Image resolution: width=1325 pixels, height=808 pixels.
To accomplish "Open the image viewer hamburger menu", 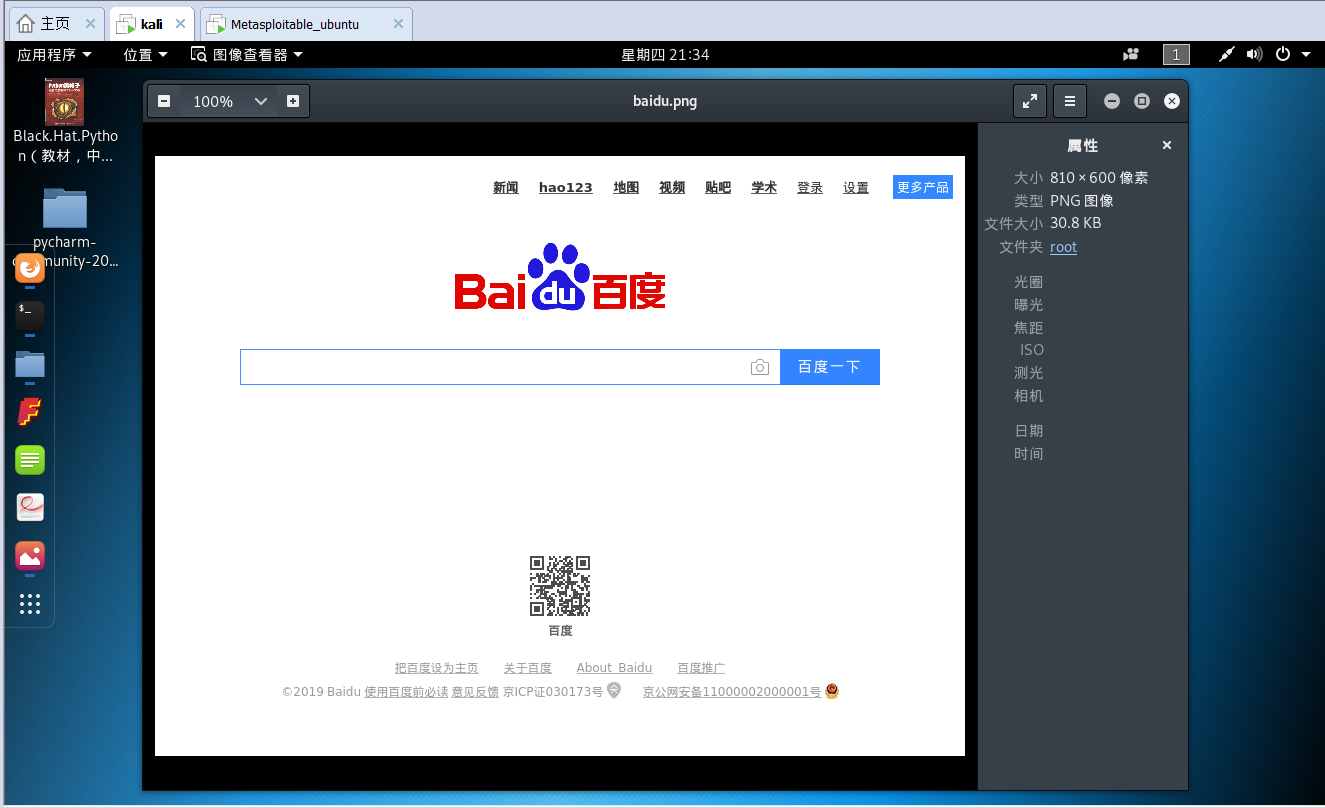I will point(1070,101).
